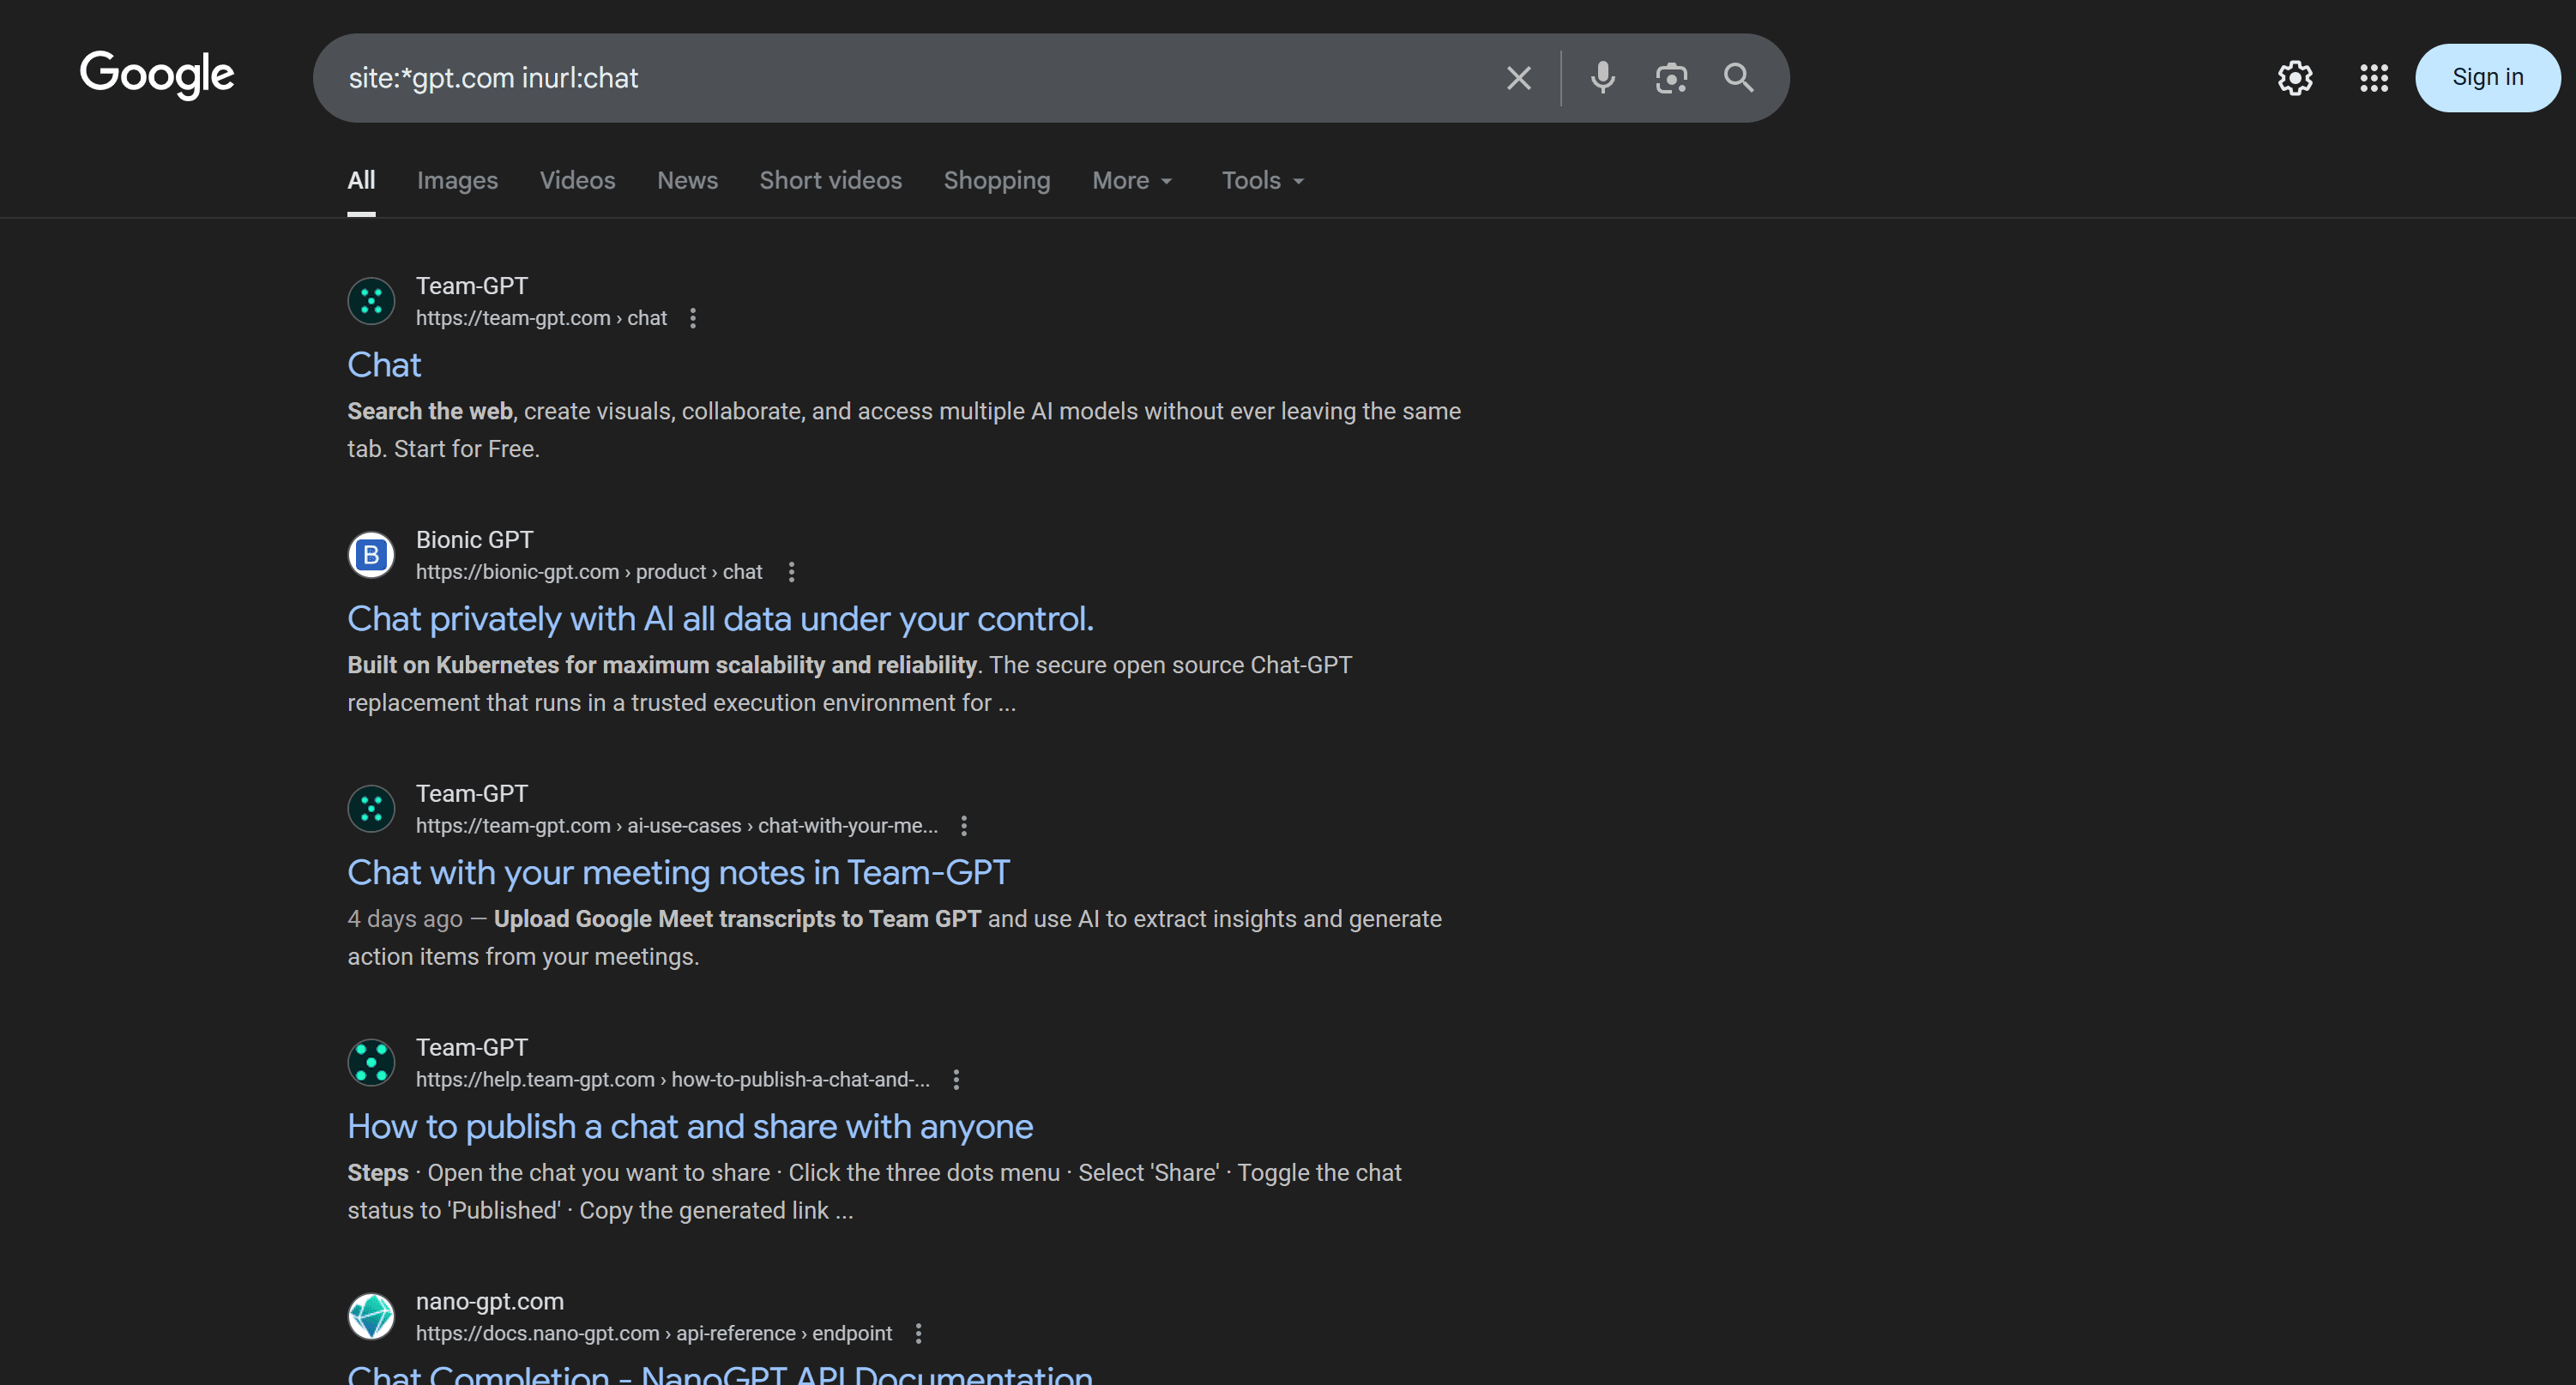This screenshot has height=1385, width=2576.
Task: Open quick settings via gear icon
Action: point(2294,78)
